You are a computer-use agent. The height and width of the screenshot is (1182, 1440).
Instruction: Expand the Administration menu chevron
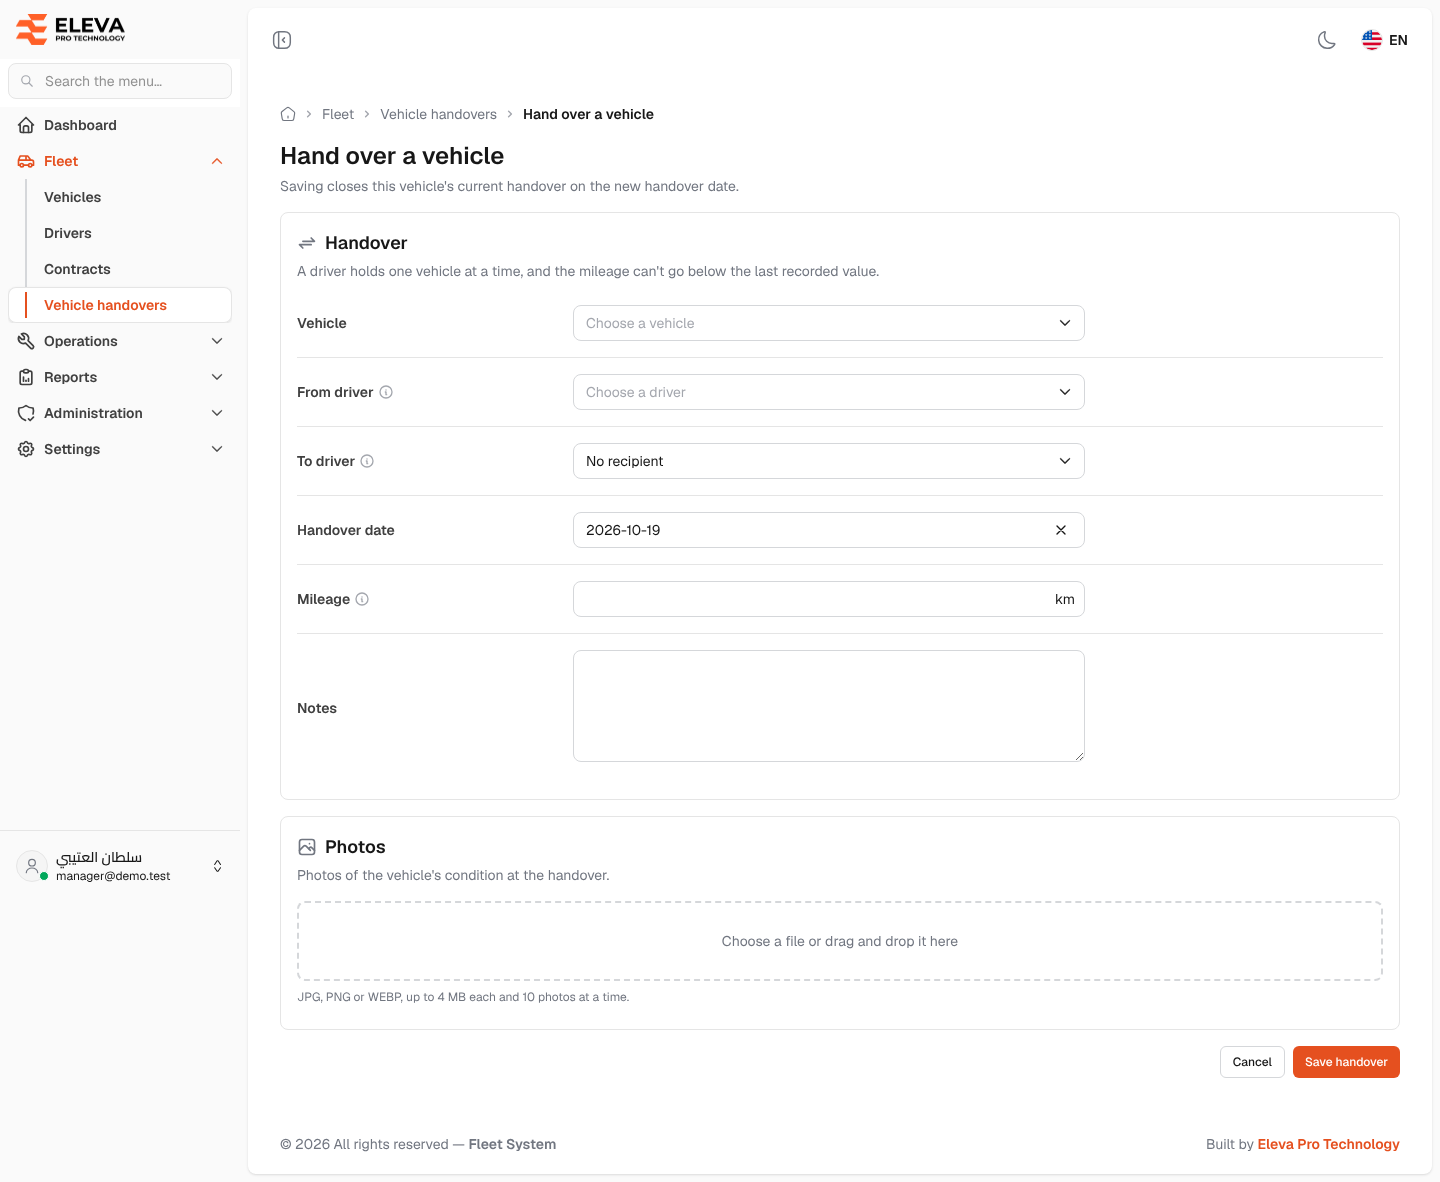point(217,413)
